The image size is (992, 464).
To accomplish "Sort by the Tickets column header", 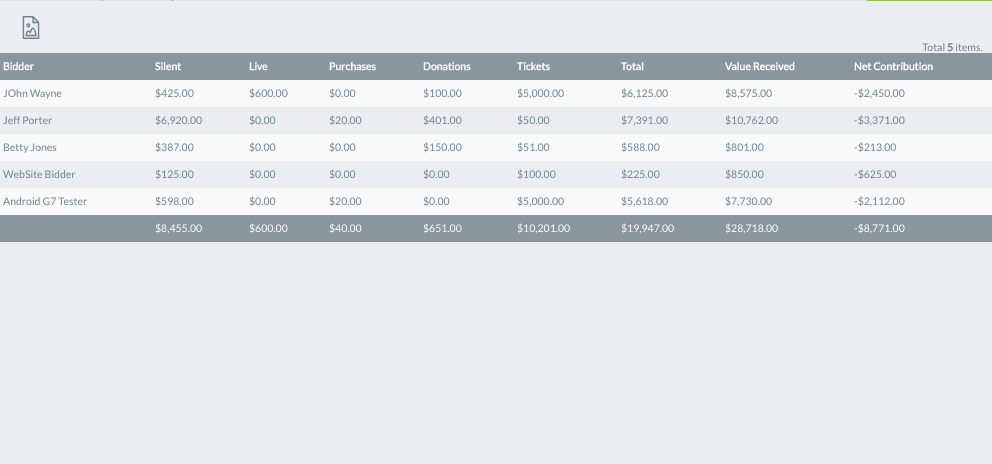I will (533, 67).
